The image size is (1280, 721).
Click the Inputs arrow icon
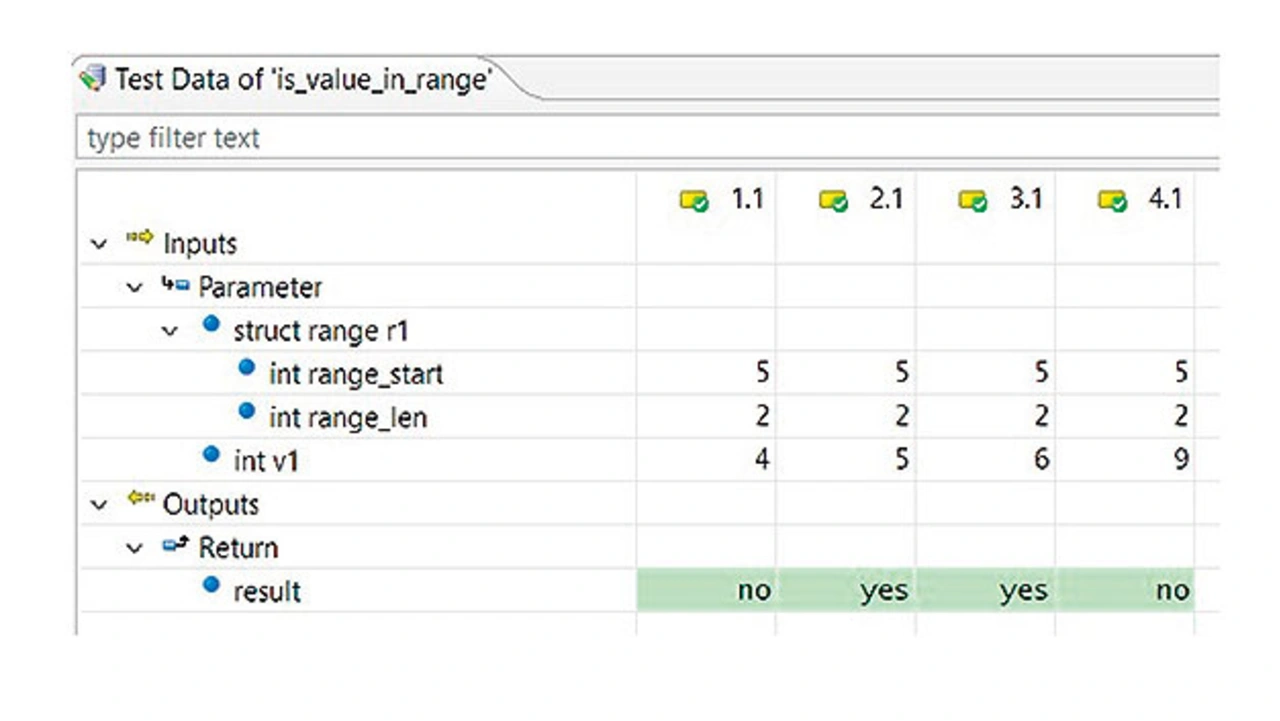(x=139, y=239)
